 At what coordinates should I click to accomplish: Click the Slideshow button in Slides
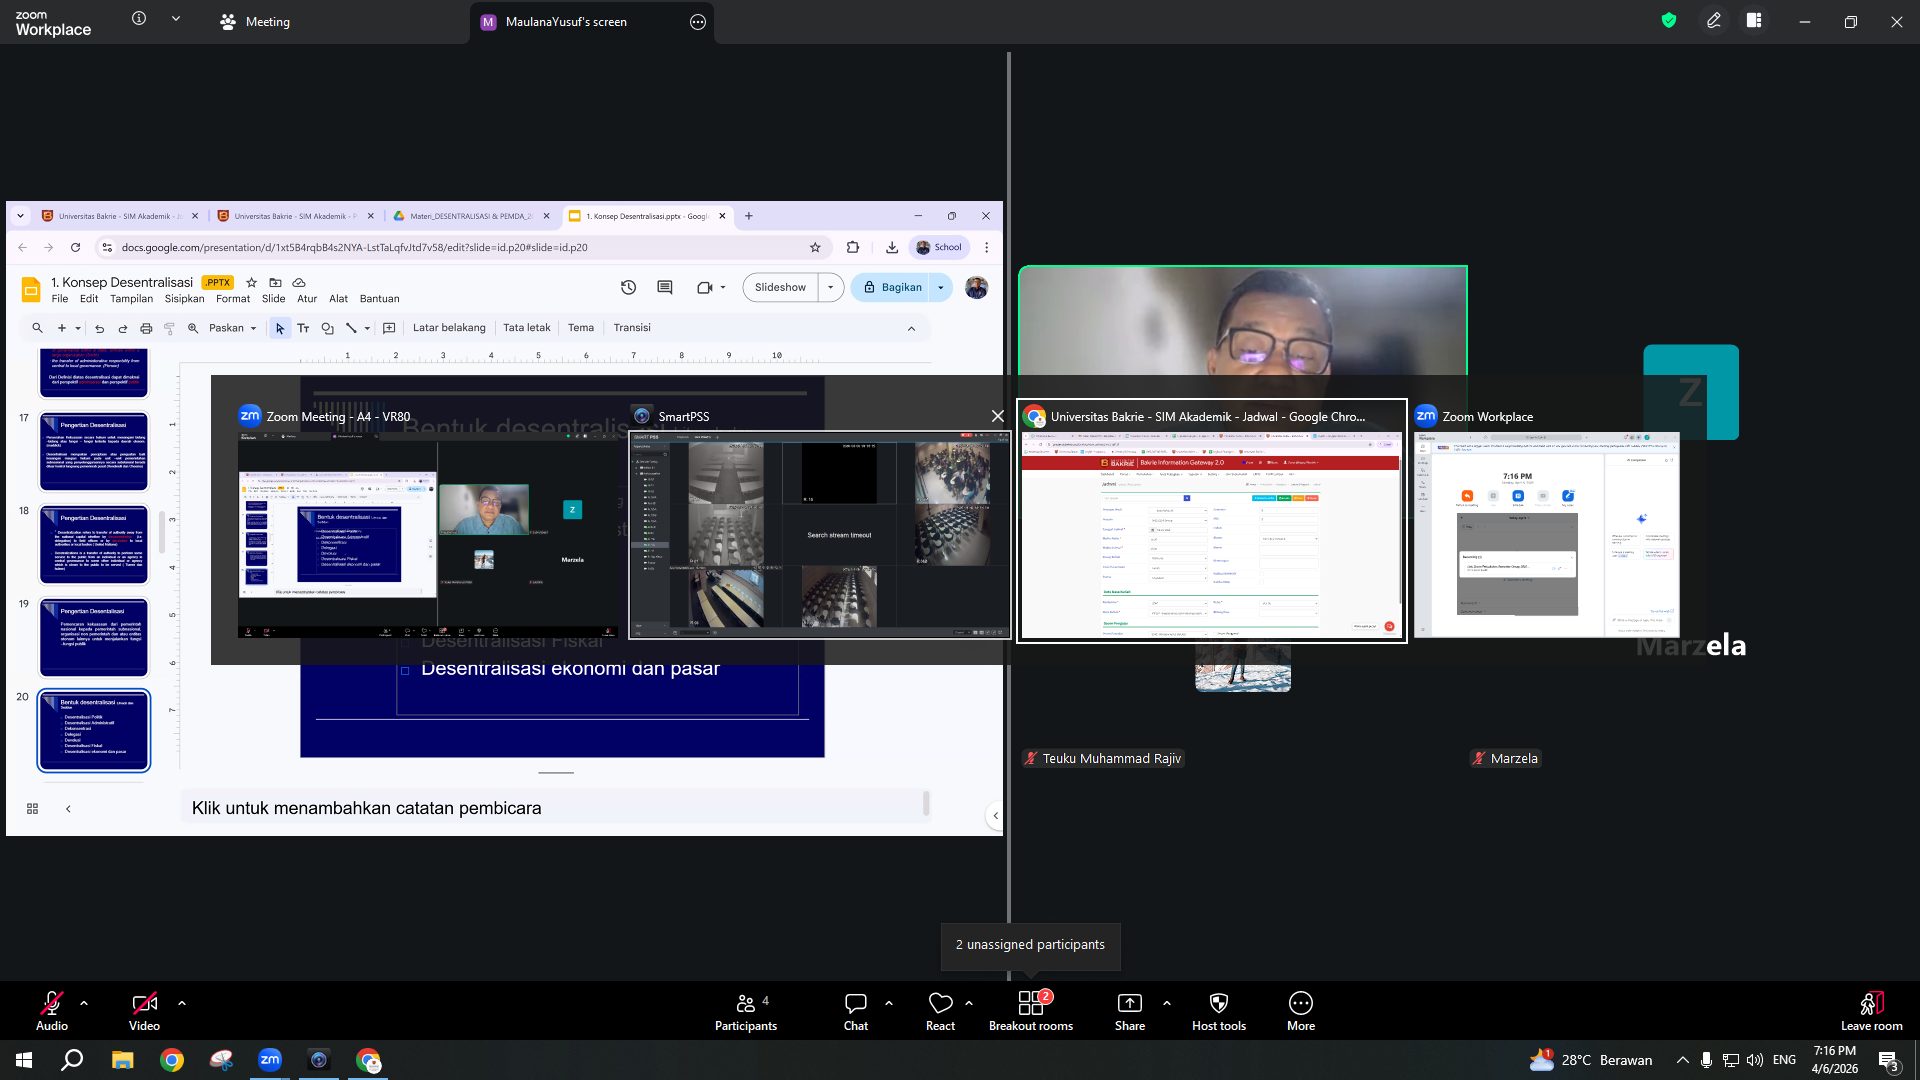click(780, 288)
